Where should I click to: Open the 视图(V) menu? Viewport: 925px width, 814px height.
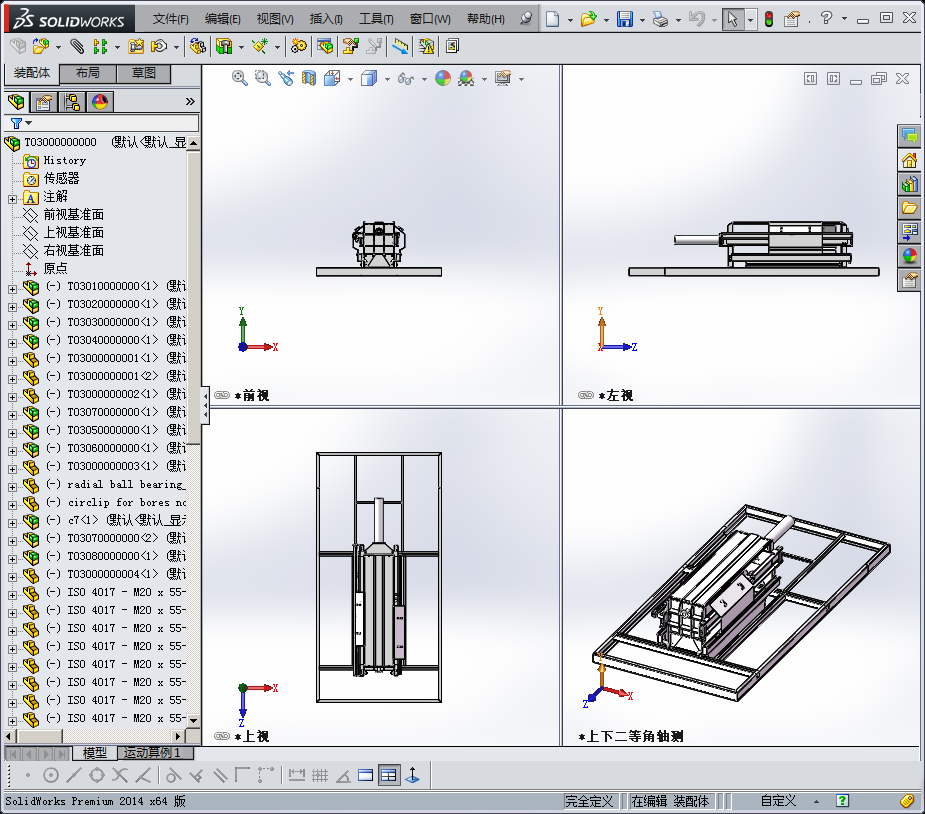coord(275,19)
